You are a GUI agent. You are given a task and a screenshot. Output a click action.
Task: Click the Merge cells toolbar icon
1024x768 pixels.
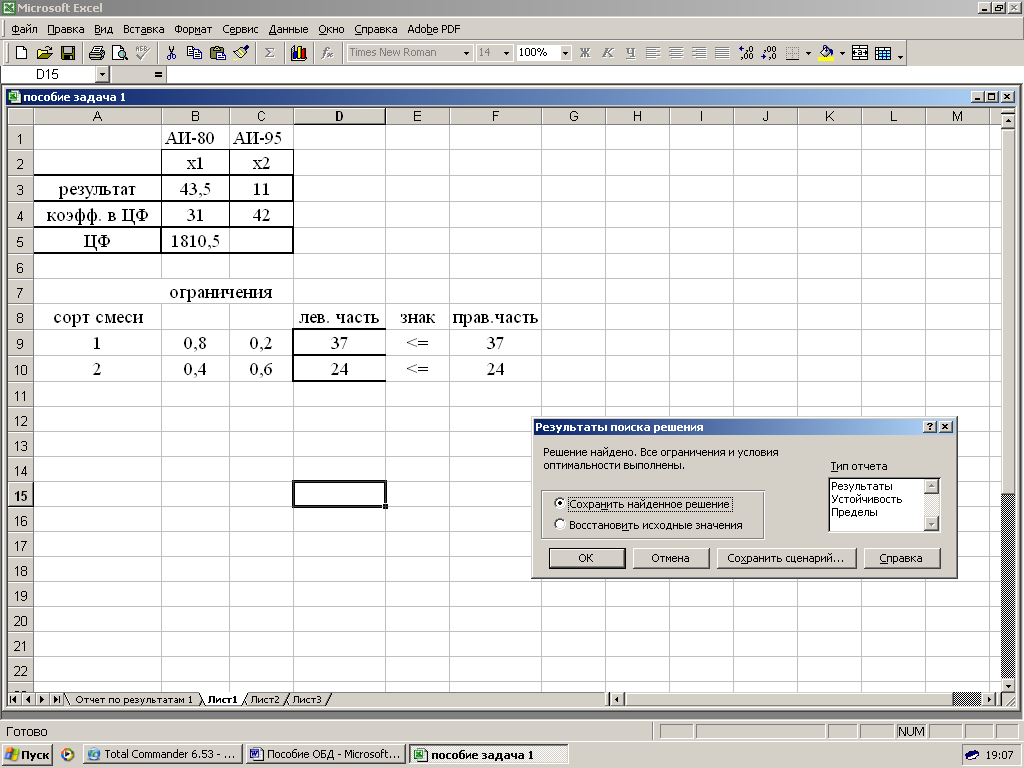click(x=860, y=53)
